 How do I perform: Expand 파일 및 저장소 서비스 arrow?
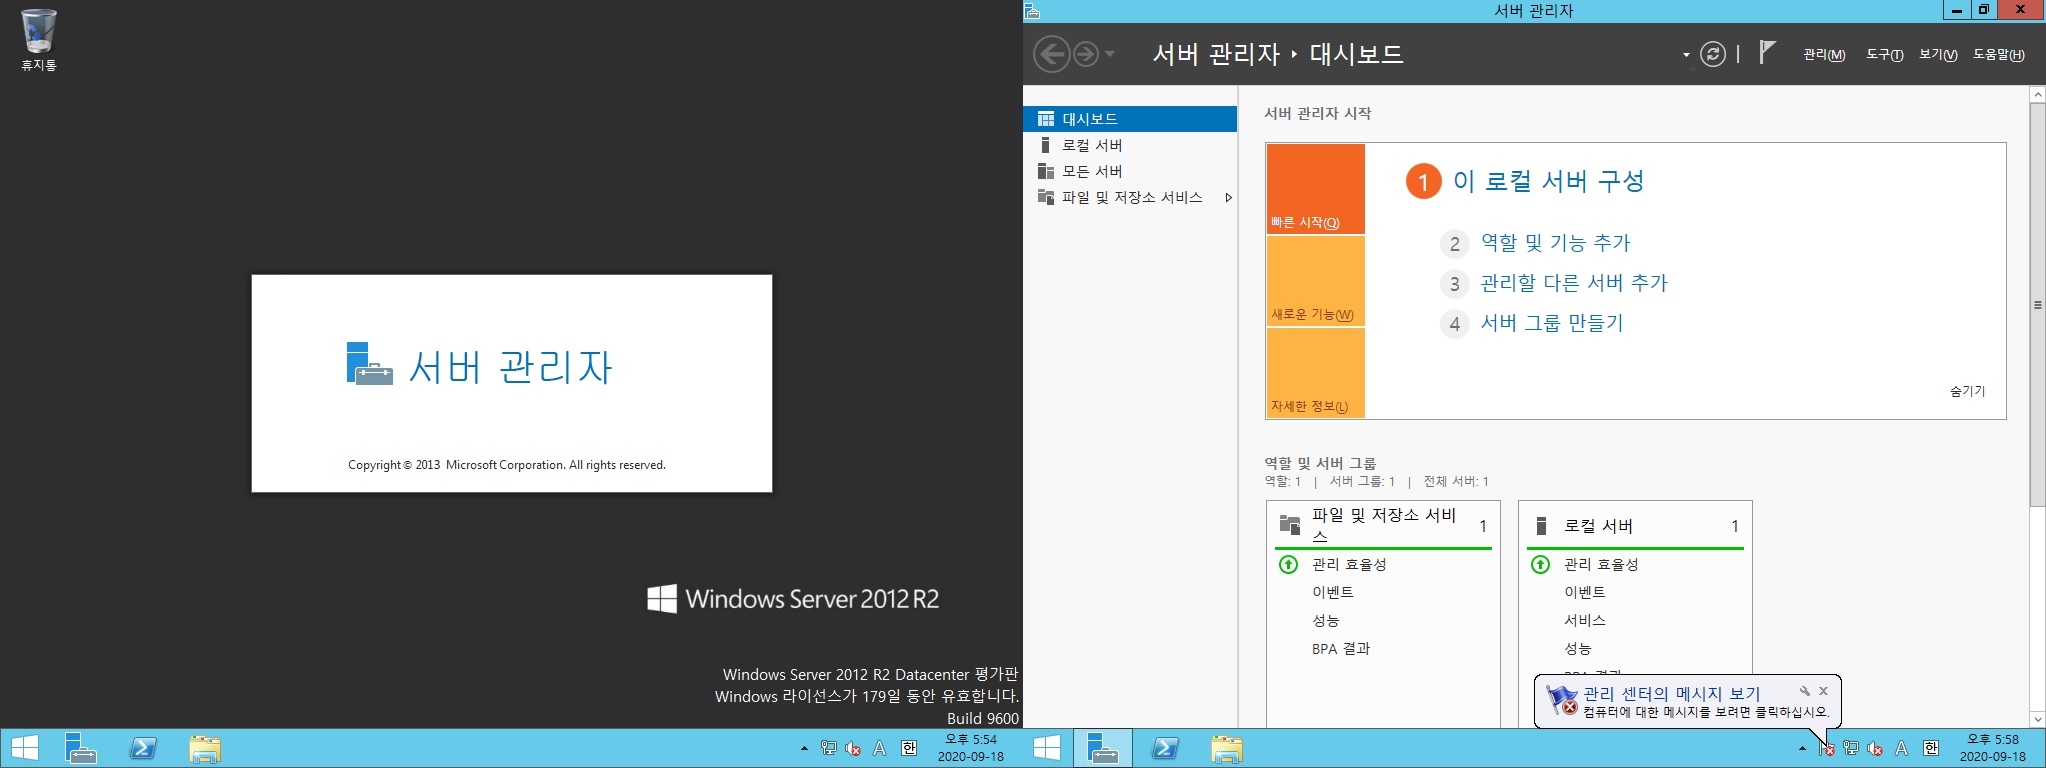(x=1228, y=197)
